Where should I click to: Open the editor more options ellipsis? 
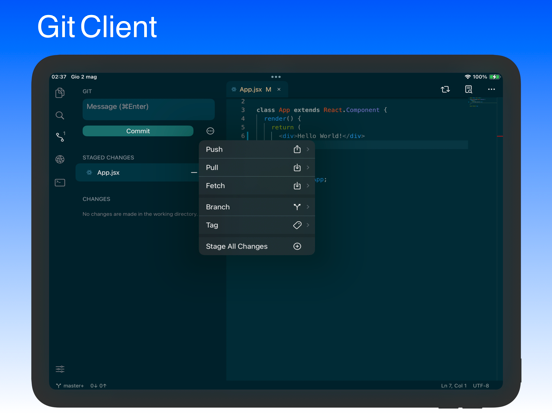491,89
